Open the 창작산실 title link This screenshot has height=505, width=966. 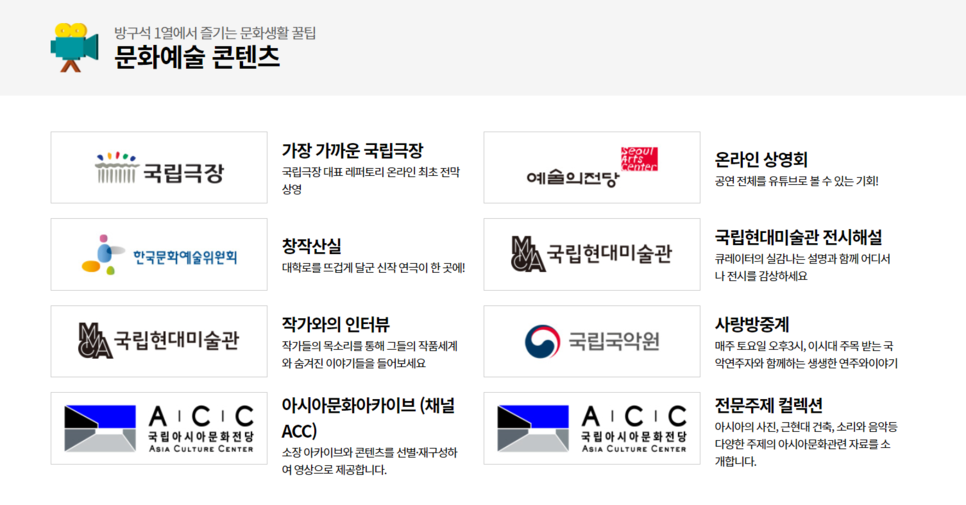(311, 246)
